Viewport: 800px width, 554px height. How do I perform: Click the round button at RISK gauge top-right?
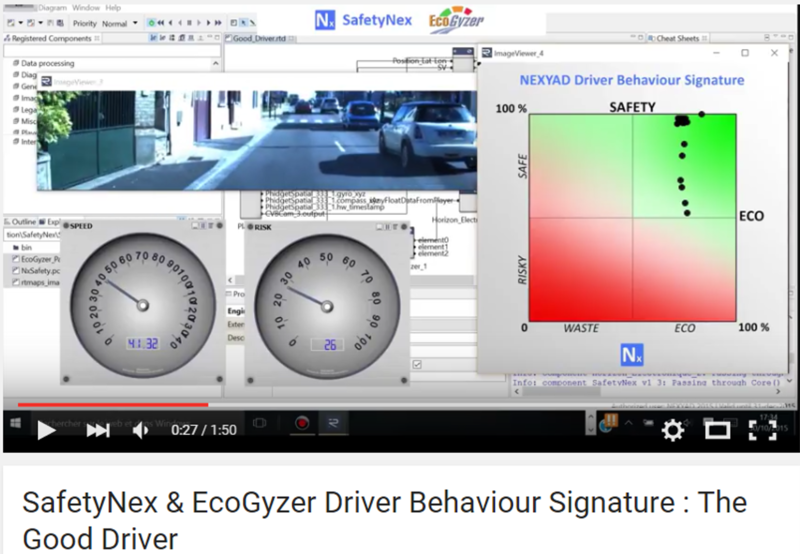pyautogui.click(x=404, y=226)
